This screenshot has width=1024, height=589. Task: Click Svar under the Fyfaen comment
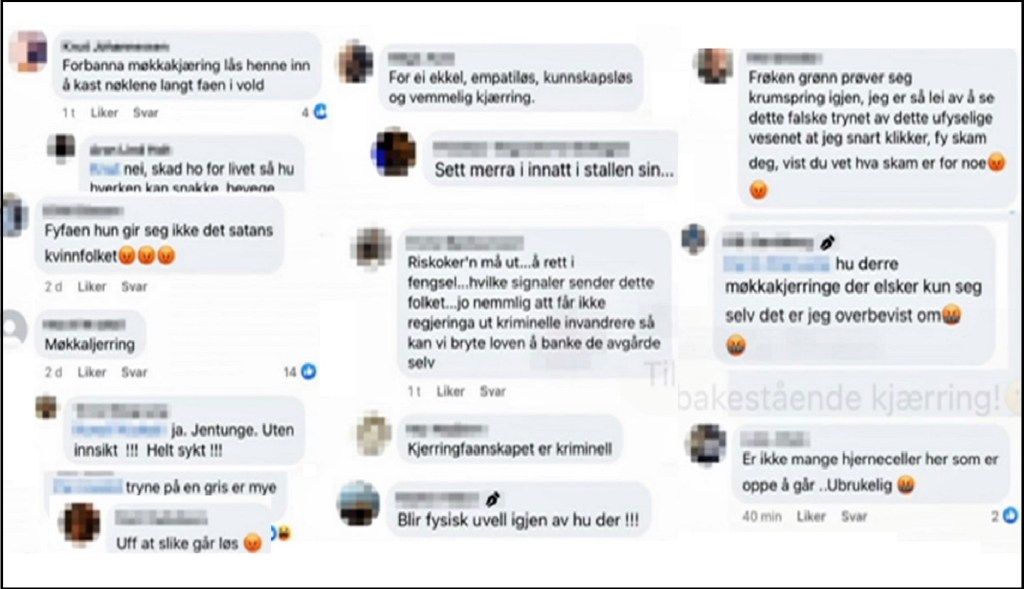[x=134, y=286]
